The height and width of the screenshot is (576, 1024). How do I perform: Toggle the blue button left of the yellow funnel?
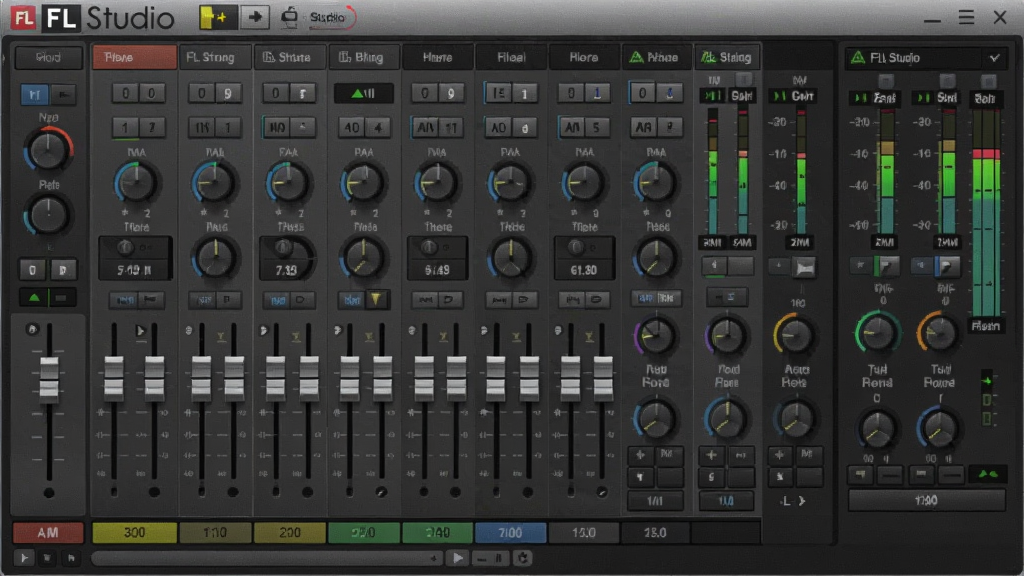pyautogui.click(x=352, y=300)
